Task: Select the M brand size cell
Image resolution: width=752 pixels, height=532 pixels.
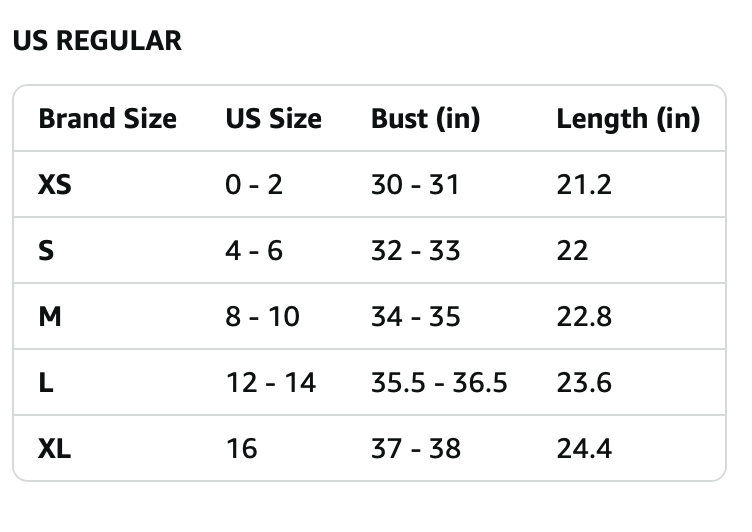Action: [x=49, y=316]
